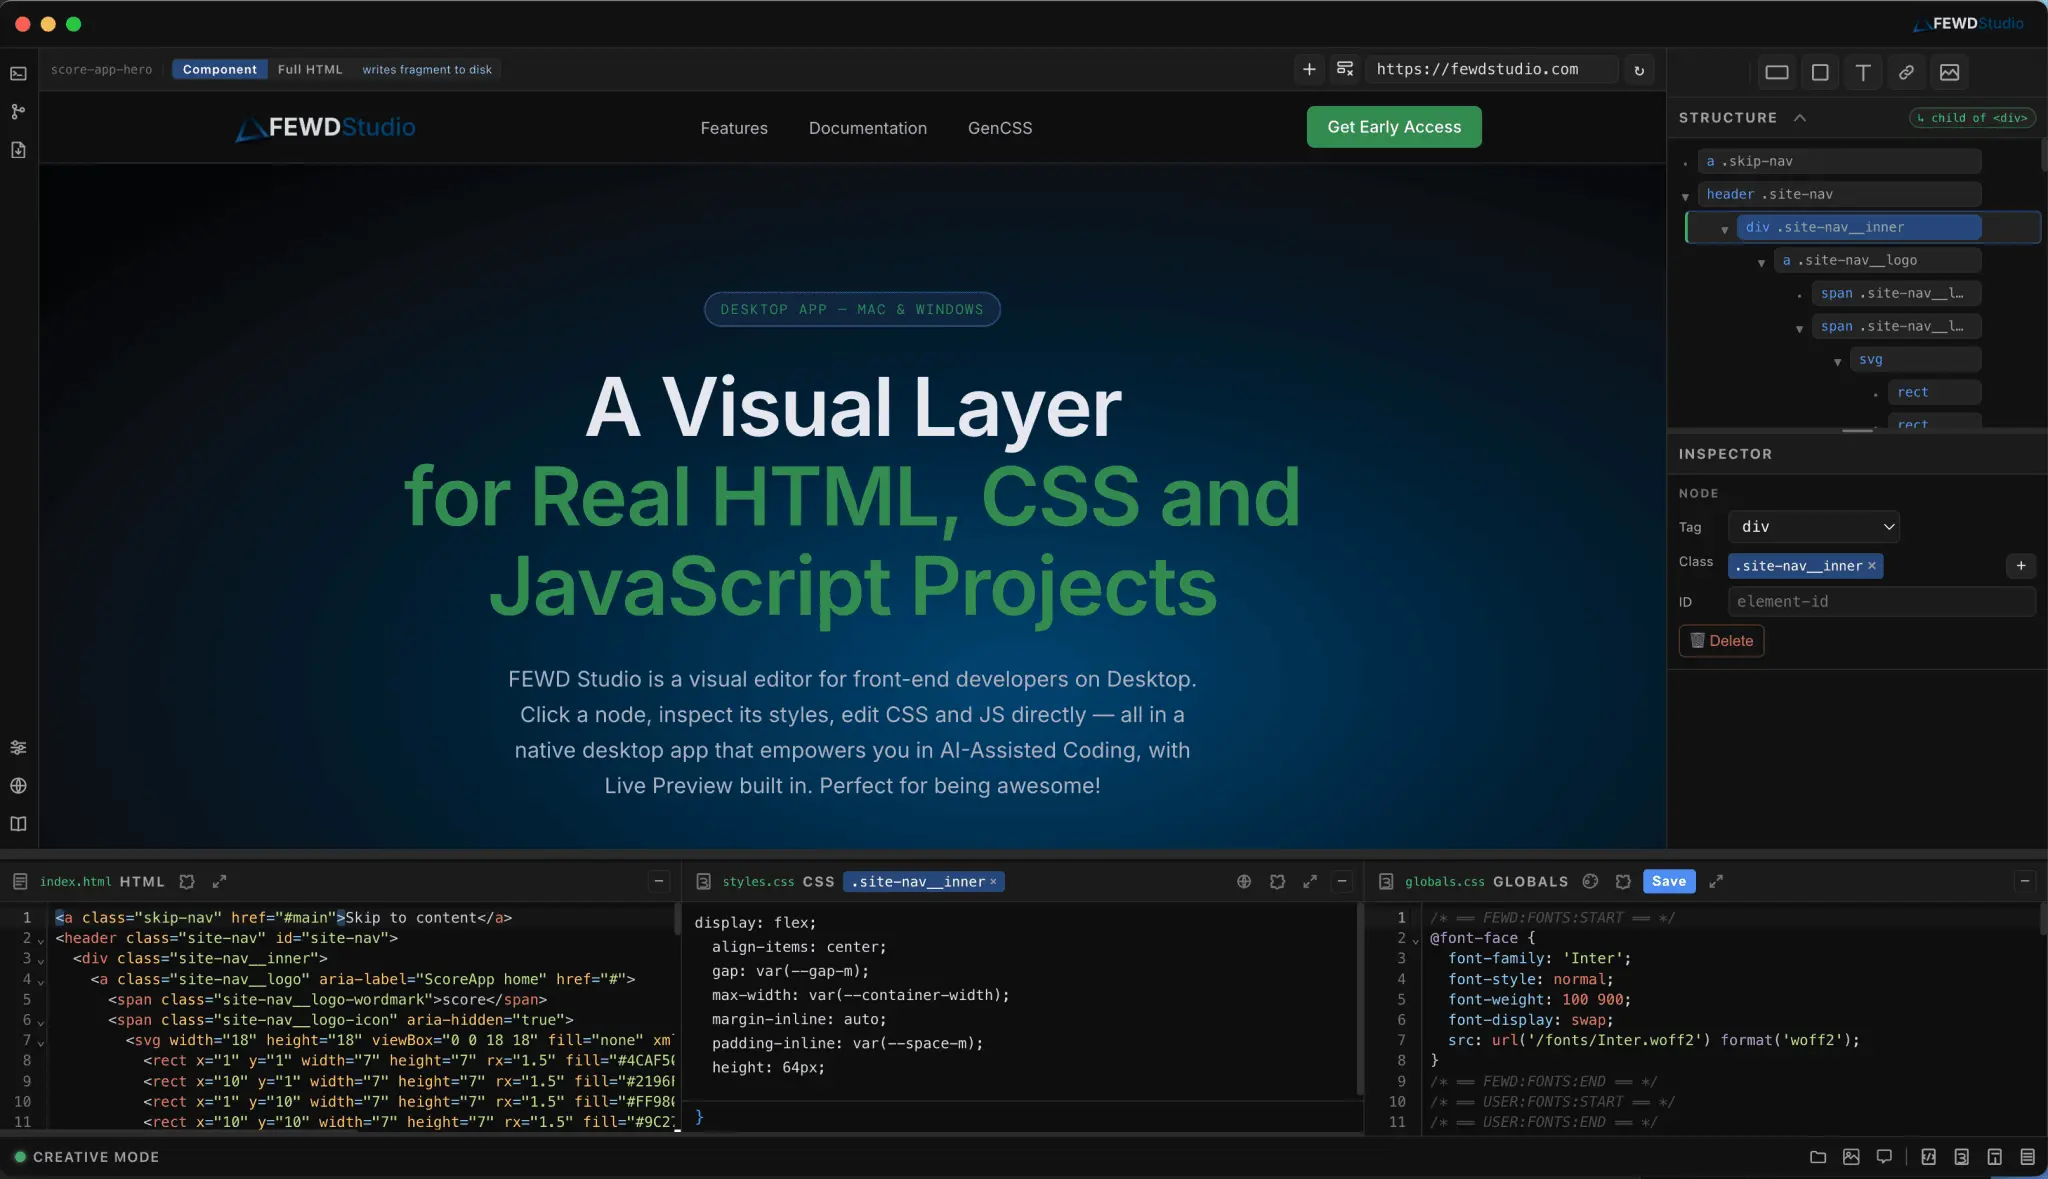Click globe icon in the CSS panel header
This screenshot has width=2048, height=1179.
click(x=1244, y=881)
